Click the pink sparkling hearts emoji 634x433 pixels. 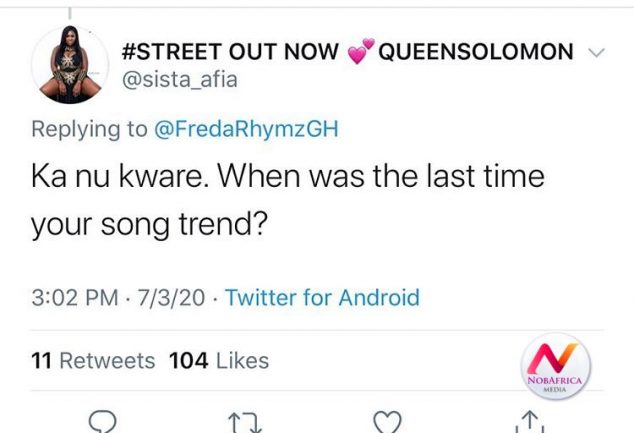360,51
